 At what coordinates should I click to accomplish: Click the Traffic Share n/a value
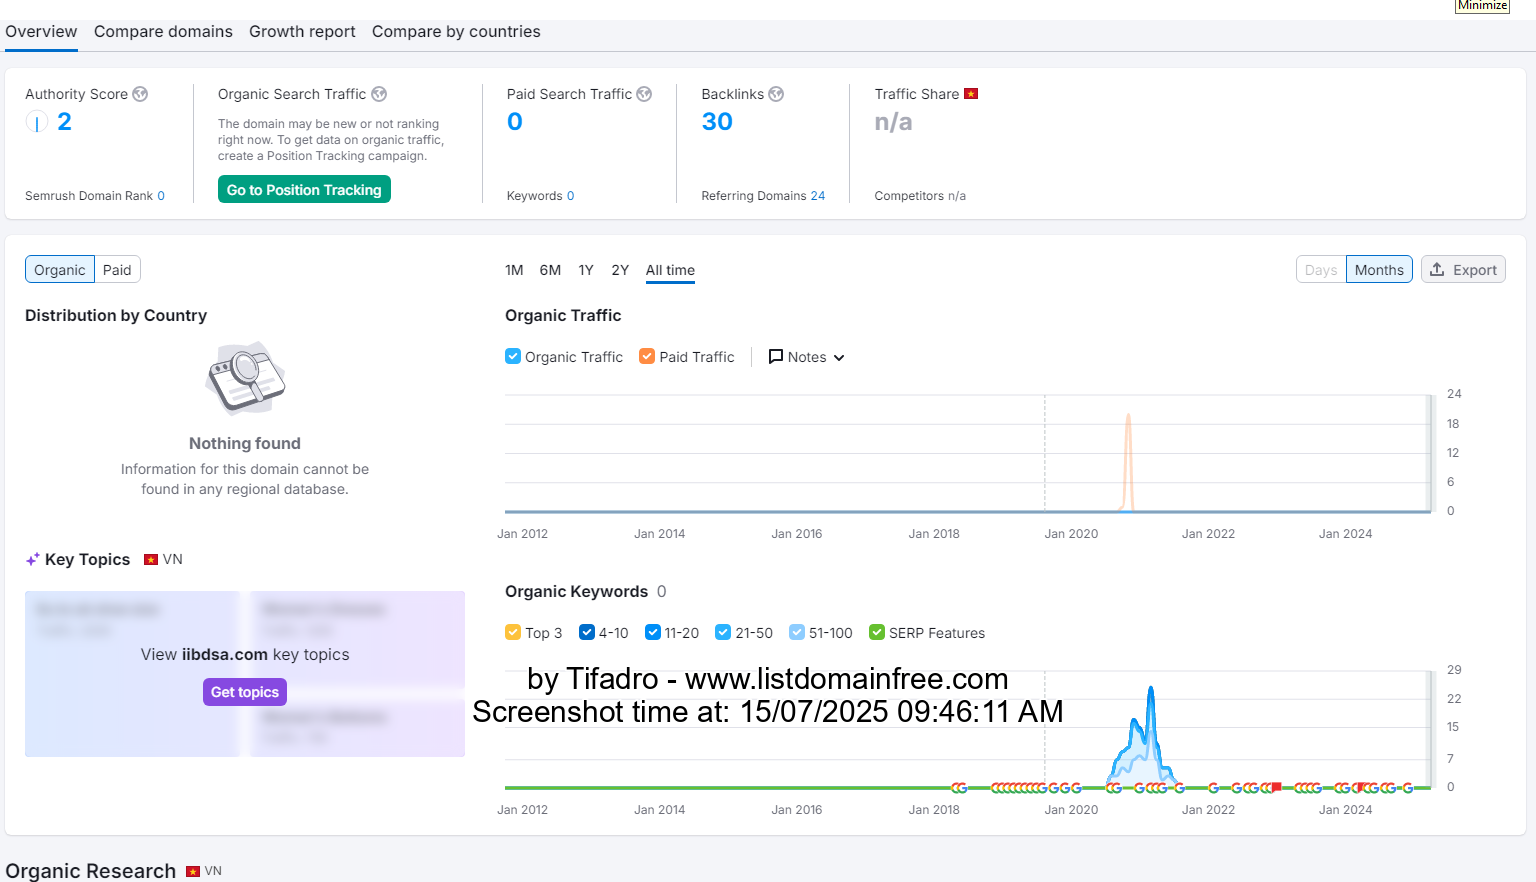[893, 122]
